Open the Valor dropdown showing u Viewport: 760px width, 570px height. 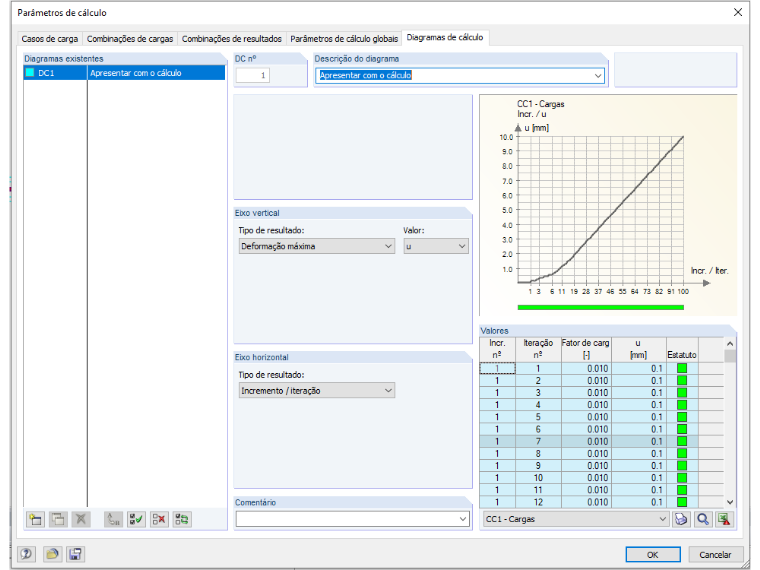click(x=462, y=246)
